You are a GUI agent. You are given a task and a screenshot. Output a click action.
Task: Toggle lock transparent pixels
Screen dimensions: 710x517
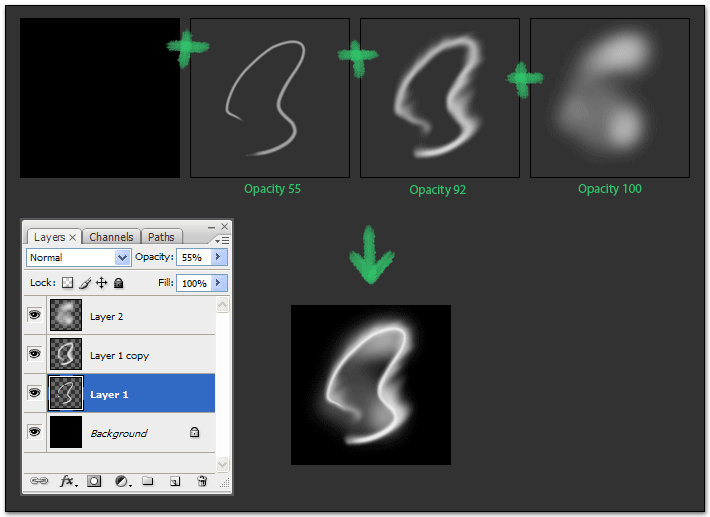pos(68,284)
